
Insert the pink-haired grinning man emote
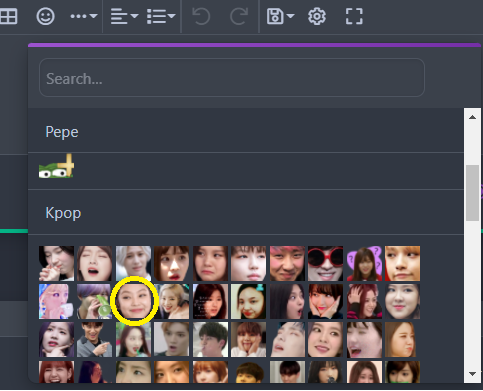point(287,263)
